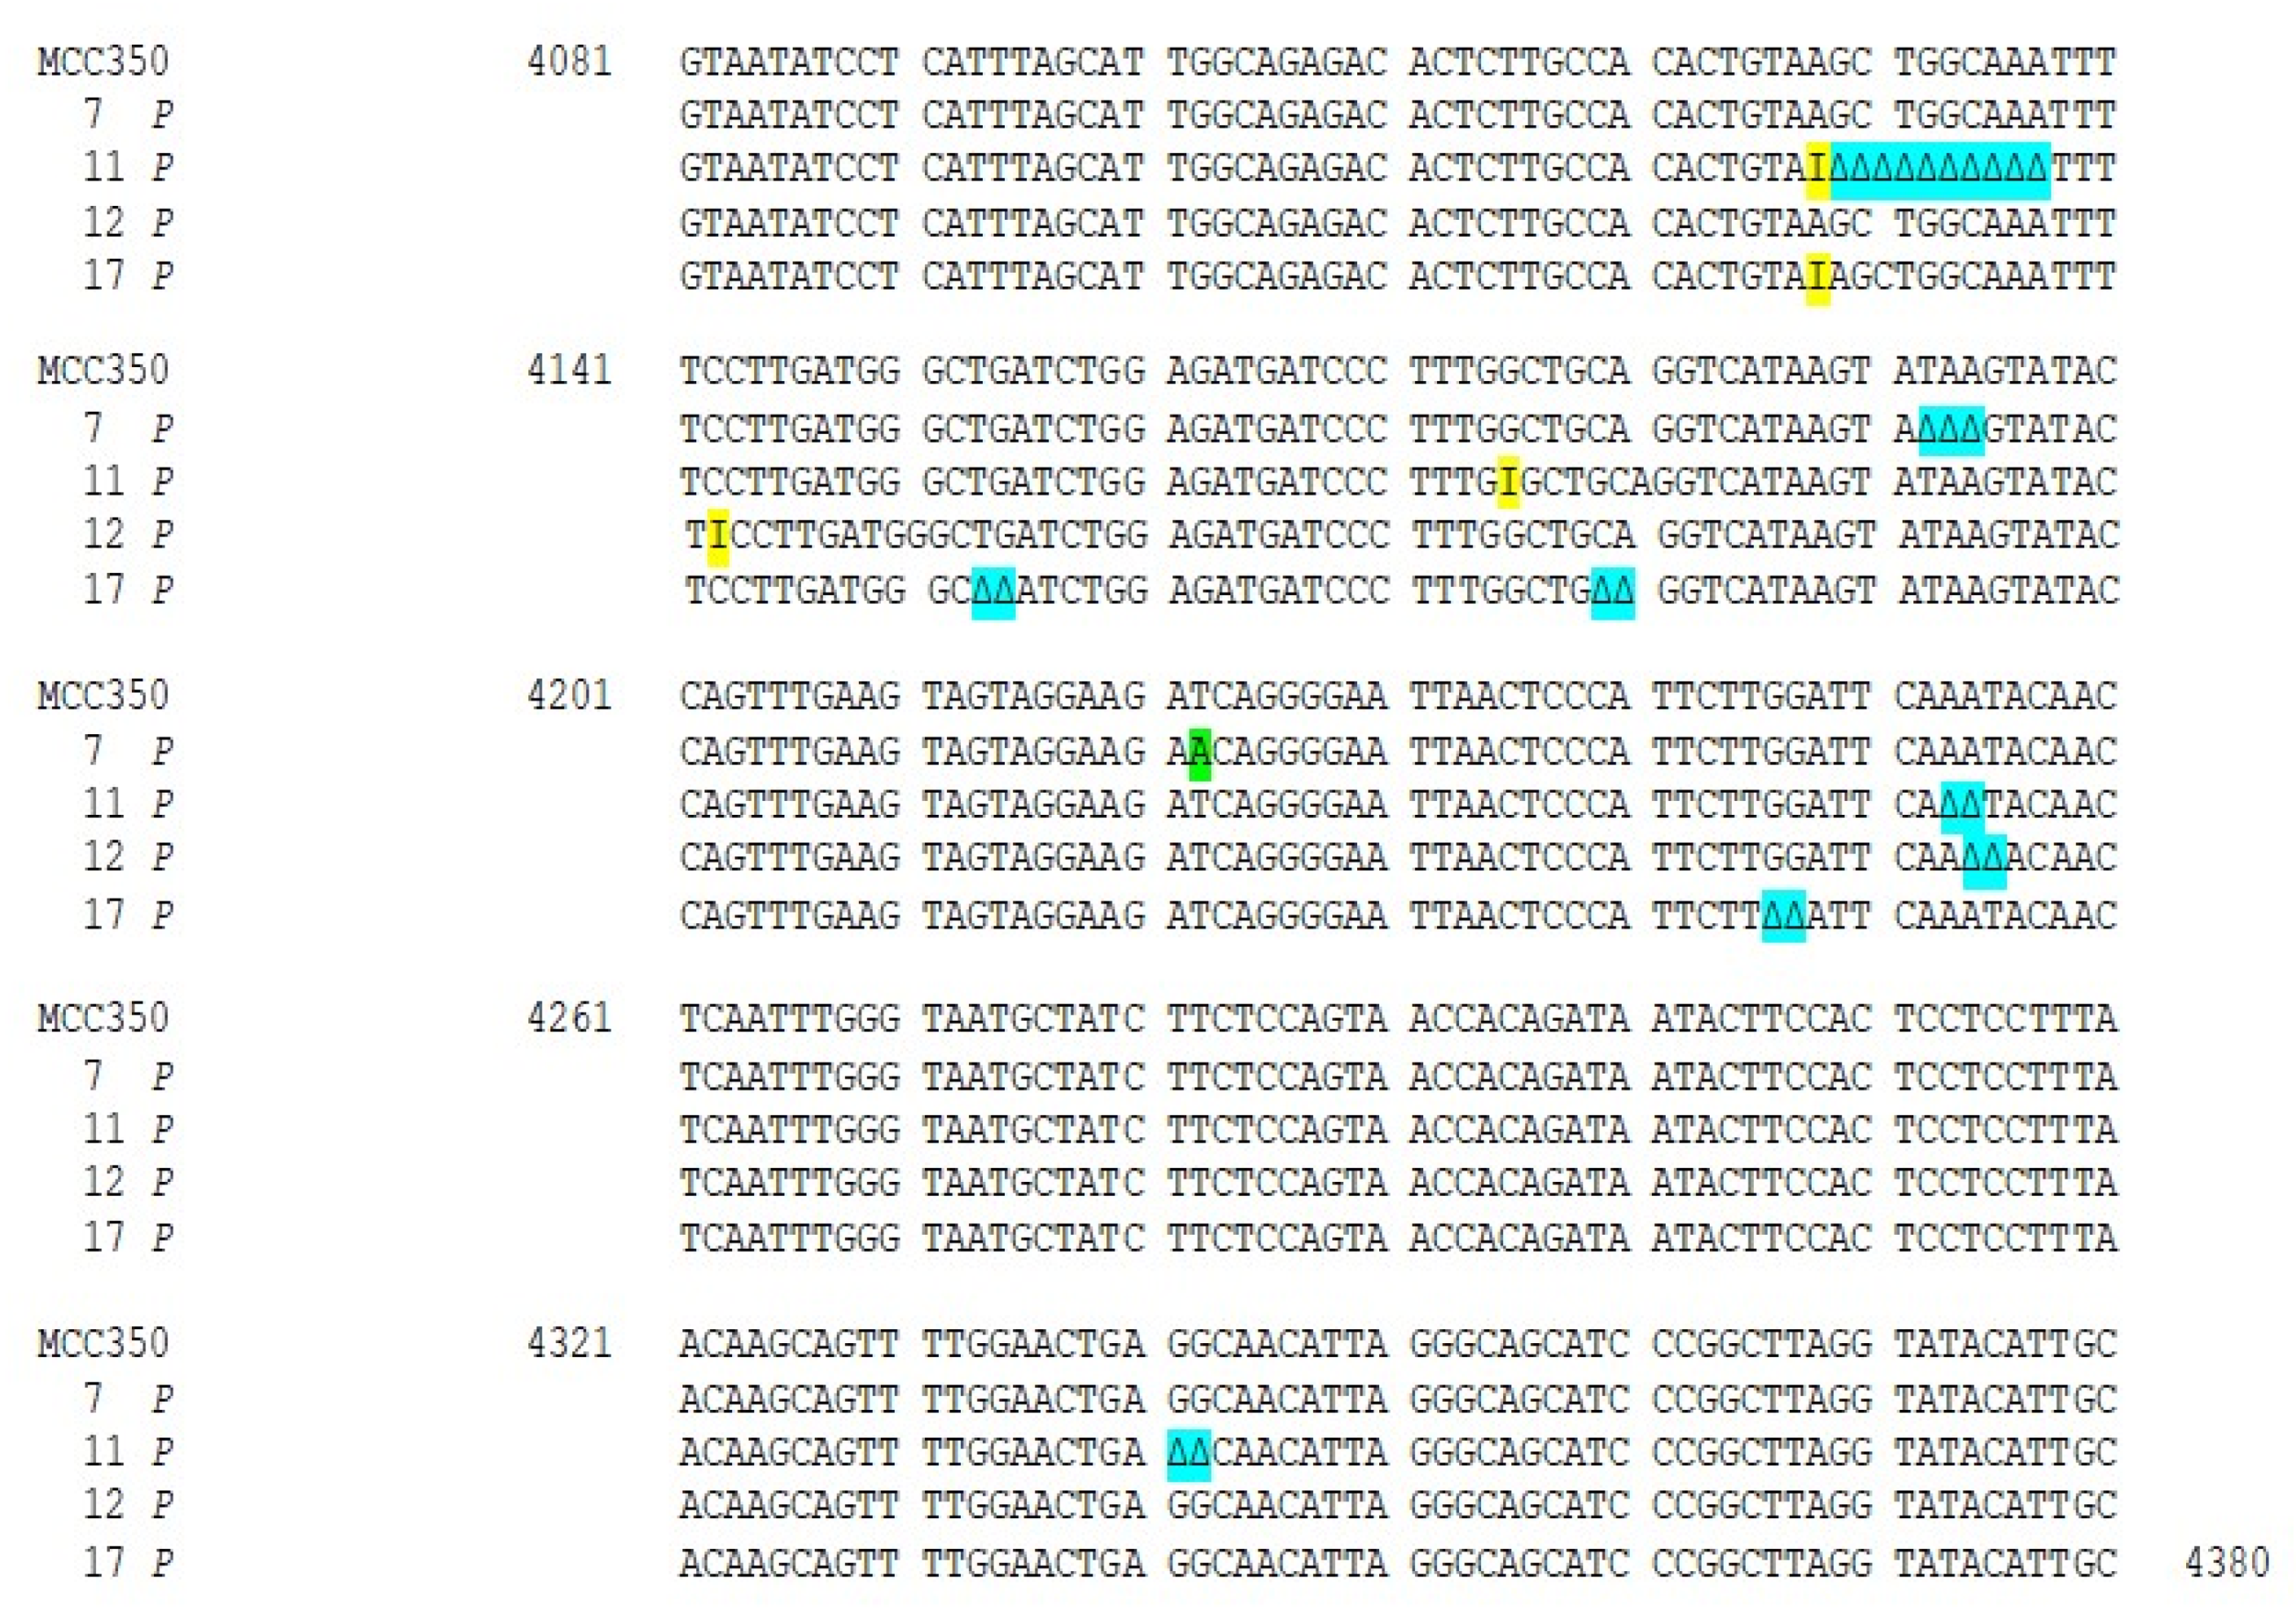
Task: Click yellow I in TTTGIGCTGCAGGTCATAAGT of row 11 P
Action: click(x=1509, y=482)
